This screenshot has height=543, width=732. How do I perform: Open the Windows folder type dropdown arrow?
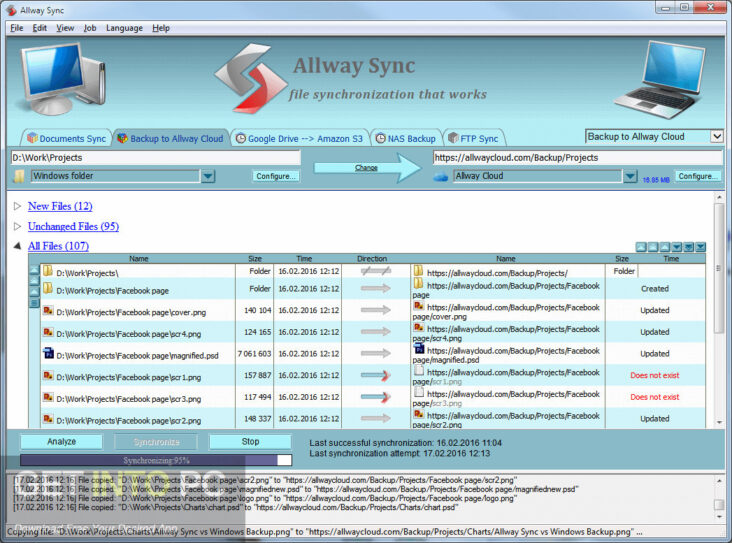click(x=208, y=176)
